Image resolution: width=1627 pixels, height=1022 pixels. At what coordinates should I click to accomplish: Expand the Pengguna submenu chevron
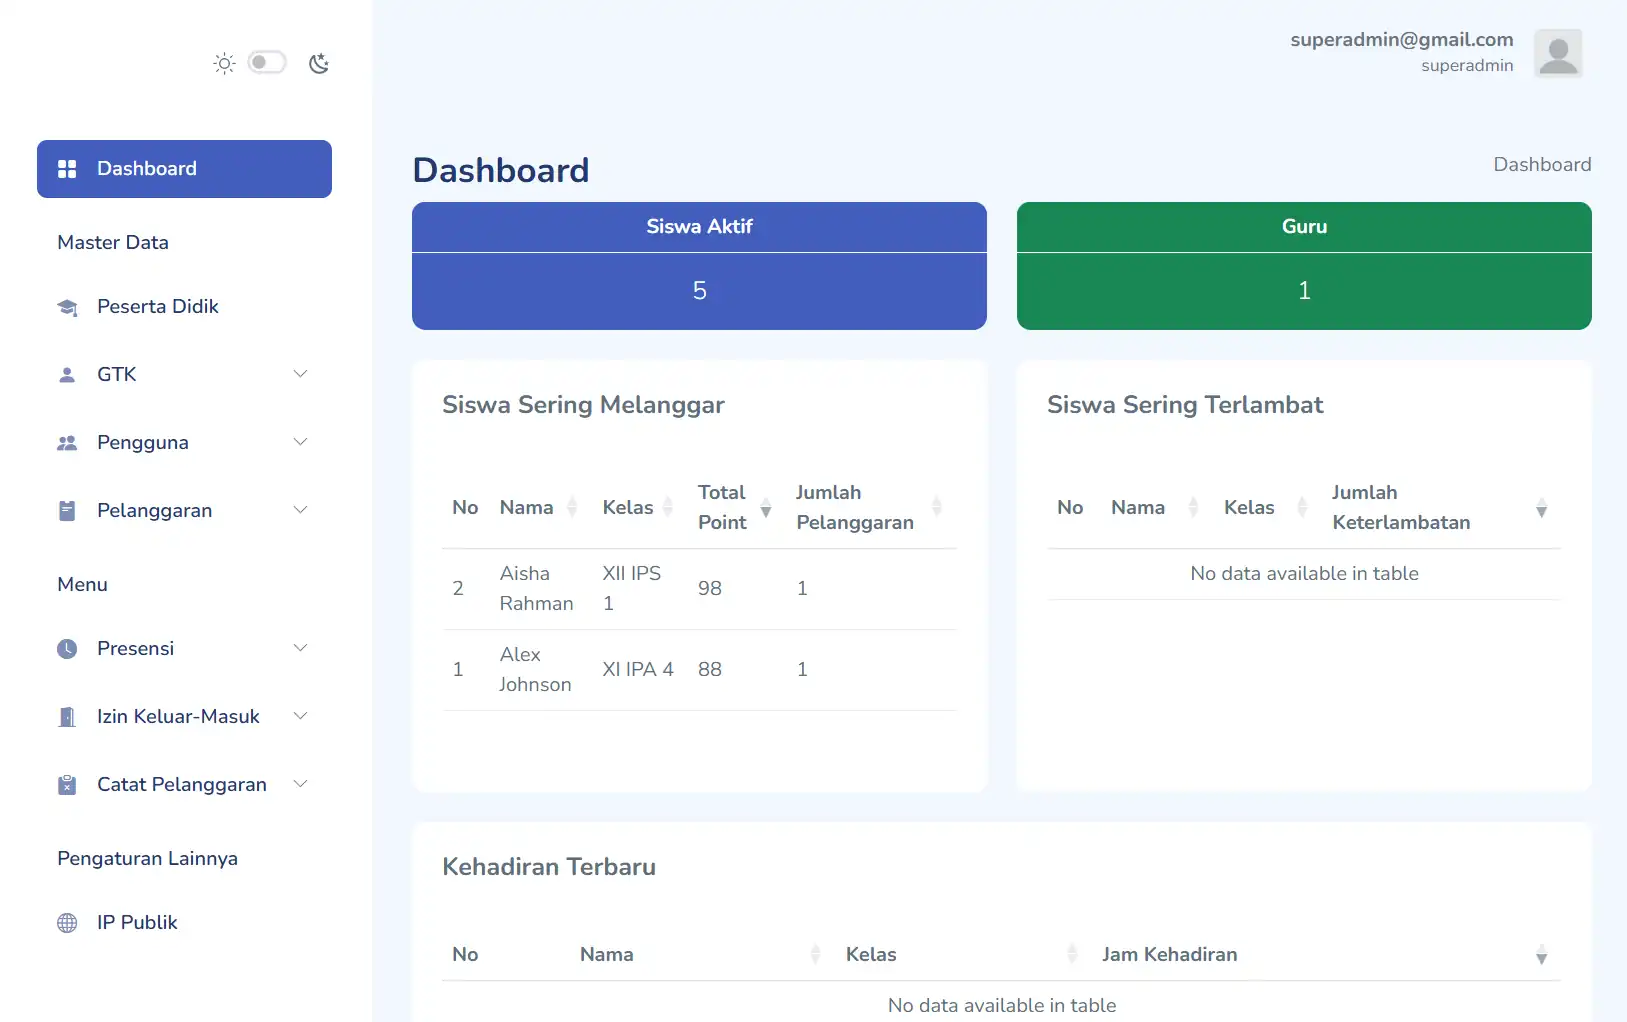(301, 441)
